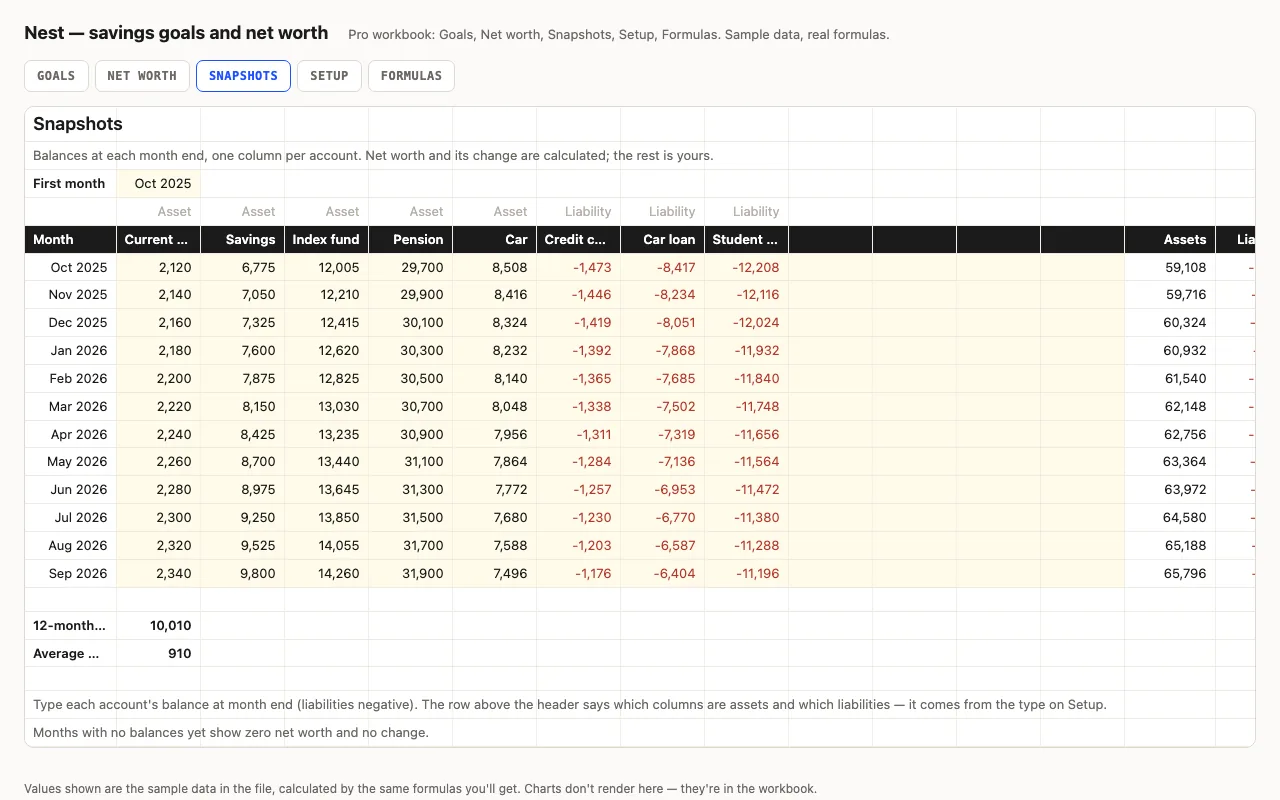Select the Jun 2026 row label
This screenshot has height=800, width=1280.
click(71, 490)
